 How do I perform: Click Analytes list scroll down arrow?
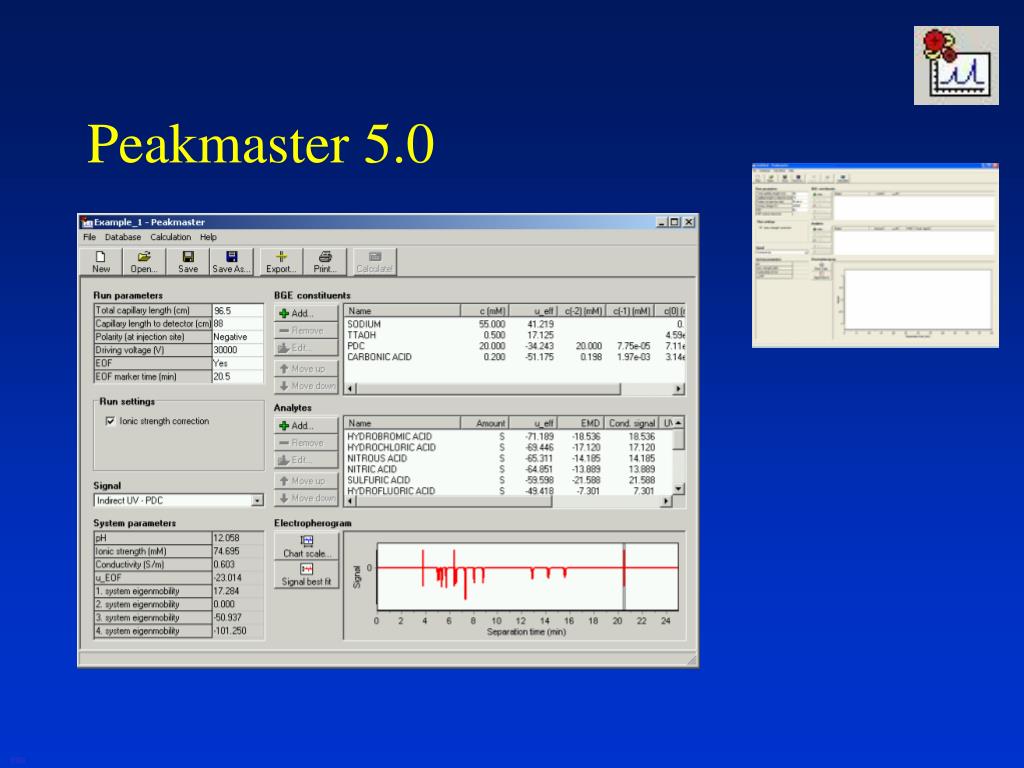[x=679, y=488]
